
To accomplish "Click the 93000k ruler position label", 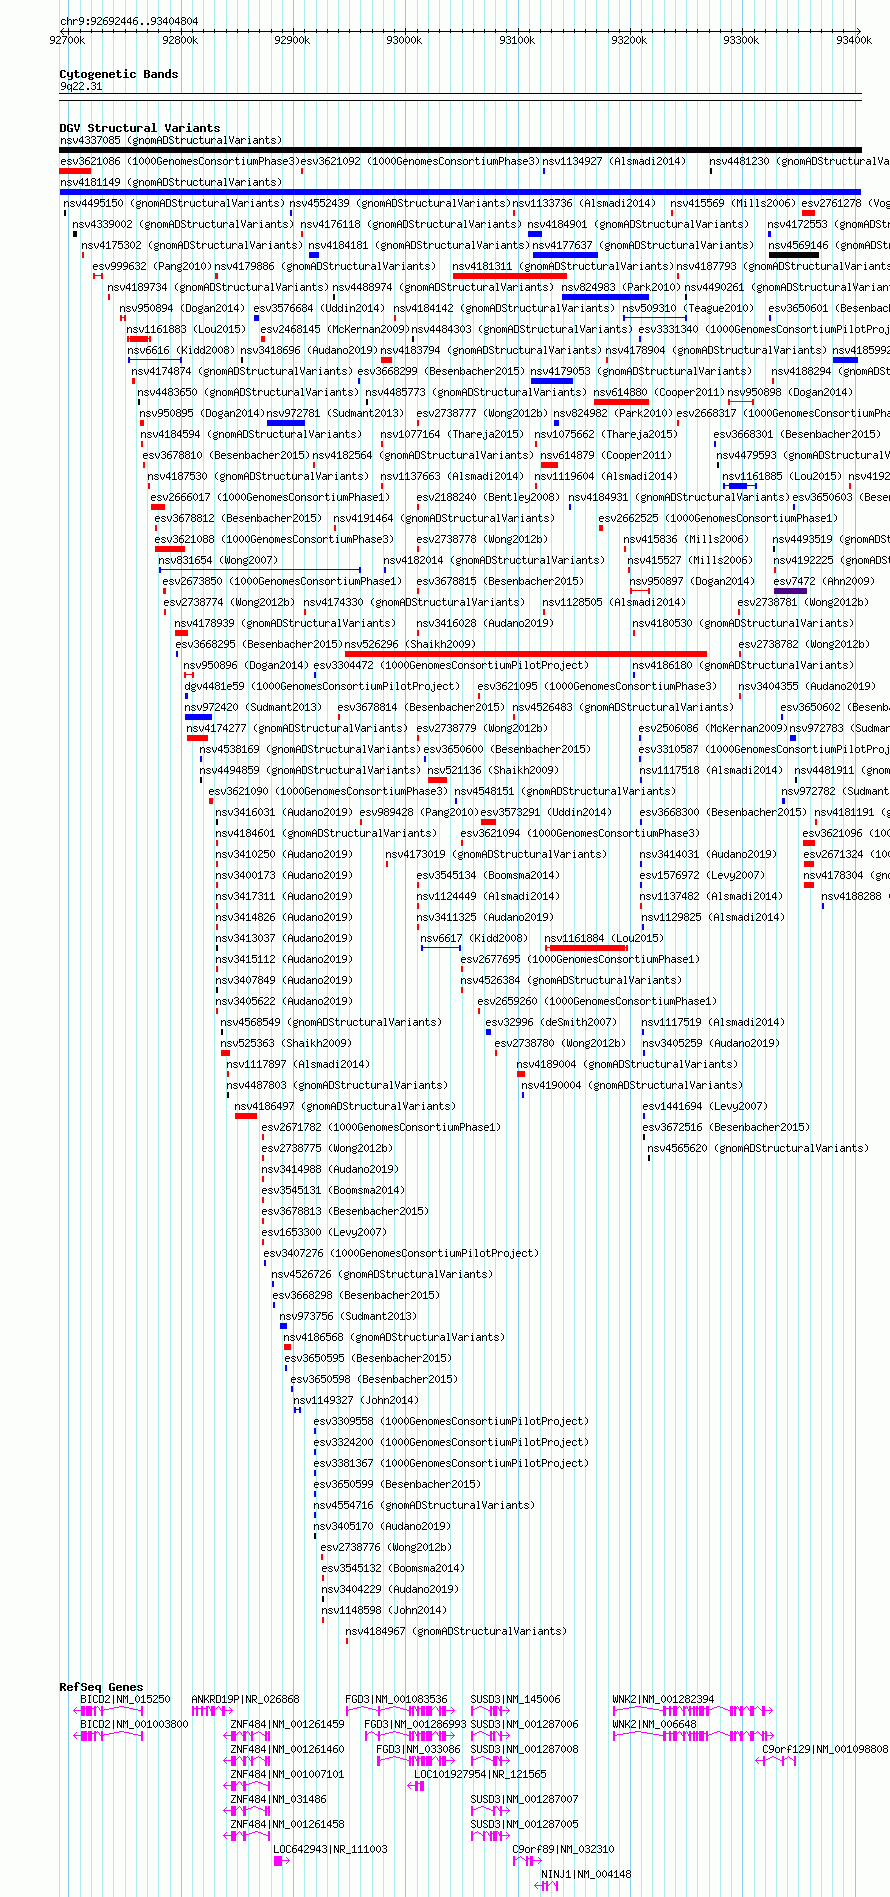I will coord(404,40).
